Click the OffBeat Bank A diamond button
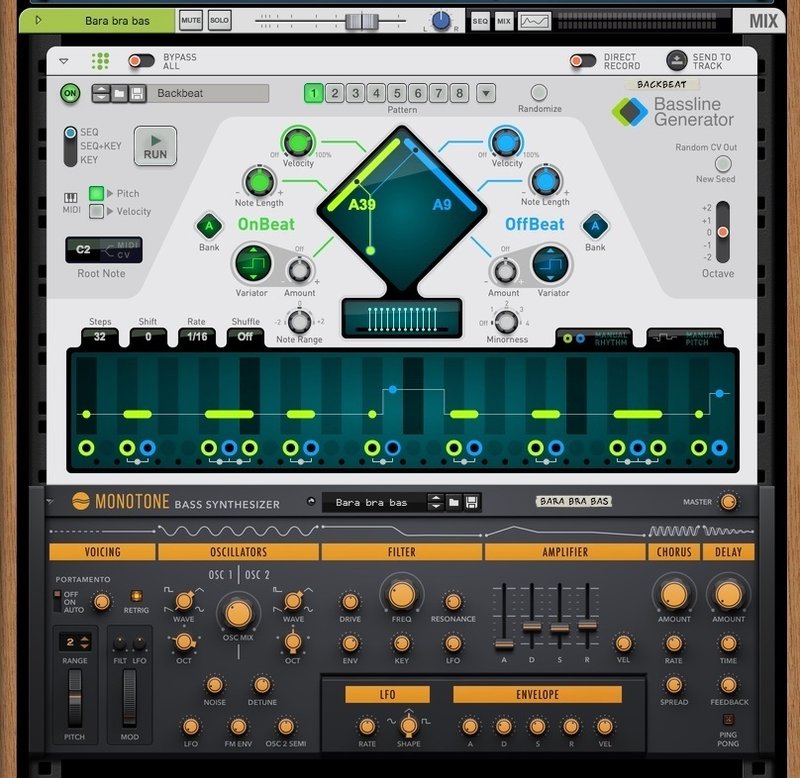 595,226
